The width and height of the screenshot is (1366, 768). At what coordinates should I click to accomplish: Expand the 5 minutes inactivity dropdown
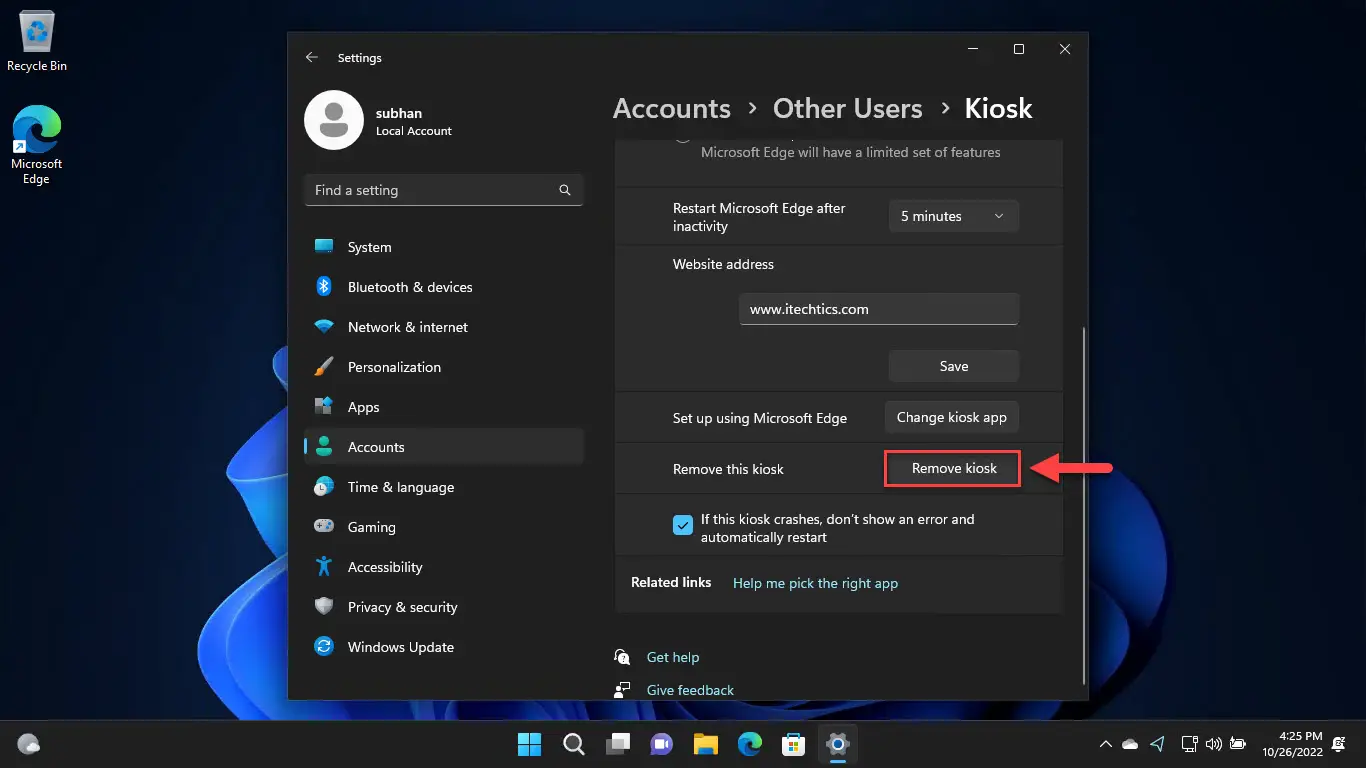tap(954, 216)
